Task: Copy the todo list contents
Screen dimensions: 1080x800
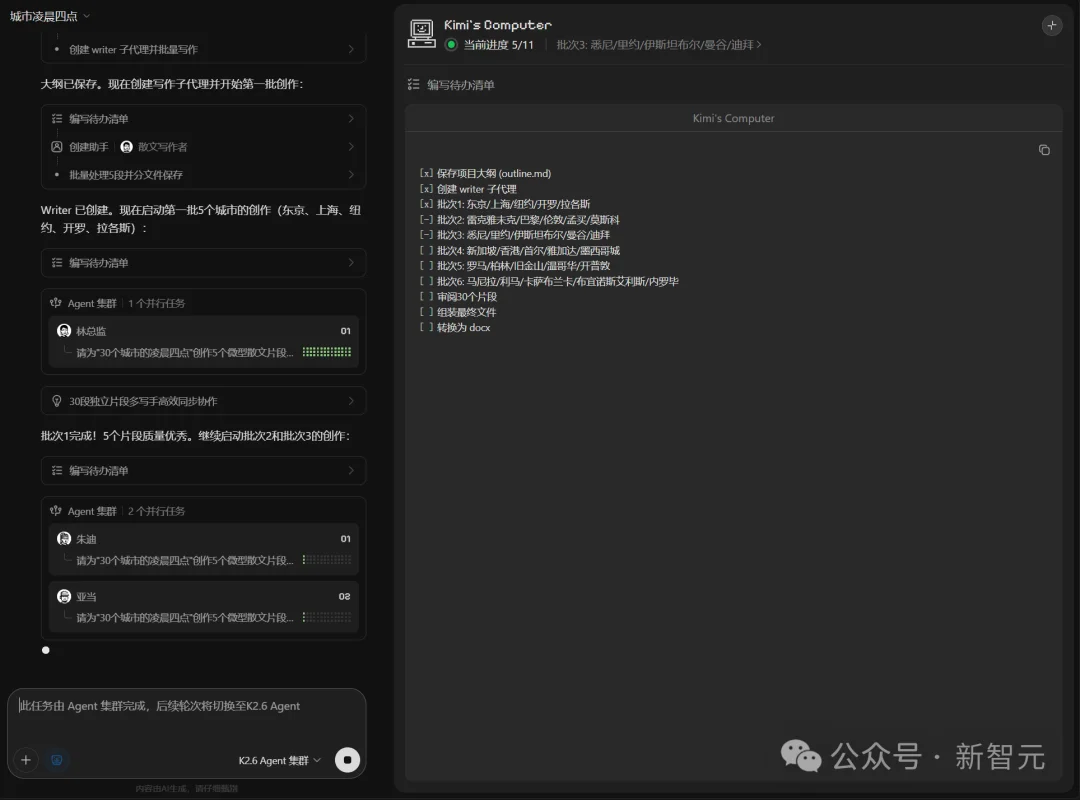Action: [x=1044, y=150]
